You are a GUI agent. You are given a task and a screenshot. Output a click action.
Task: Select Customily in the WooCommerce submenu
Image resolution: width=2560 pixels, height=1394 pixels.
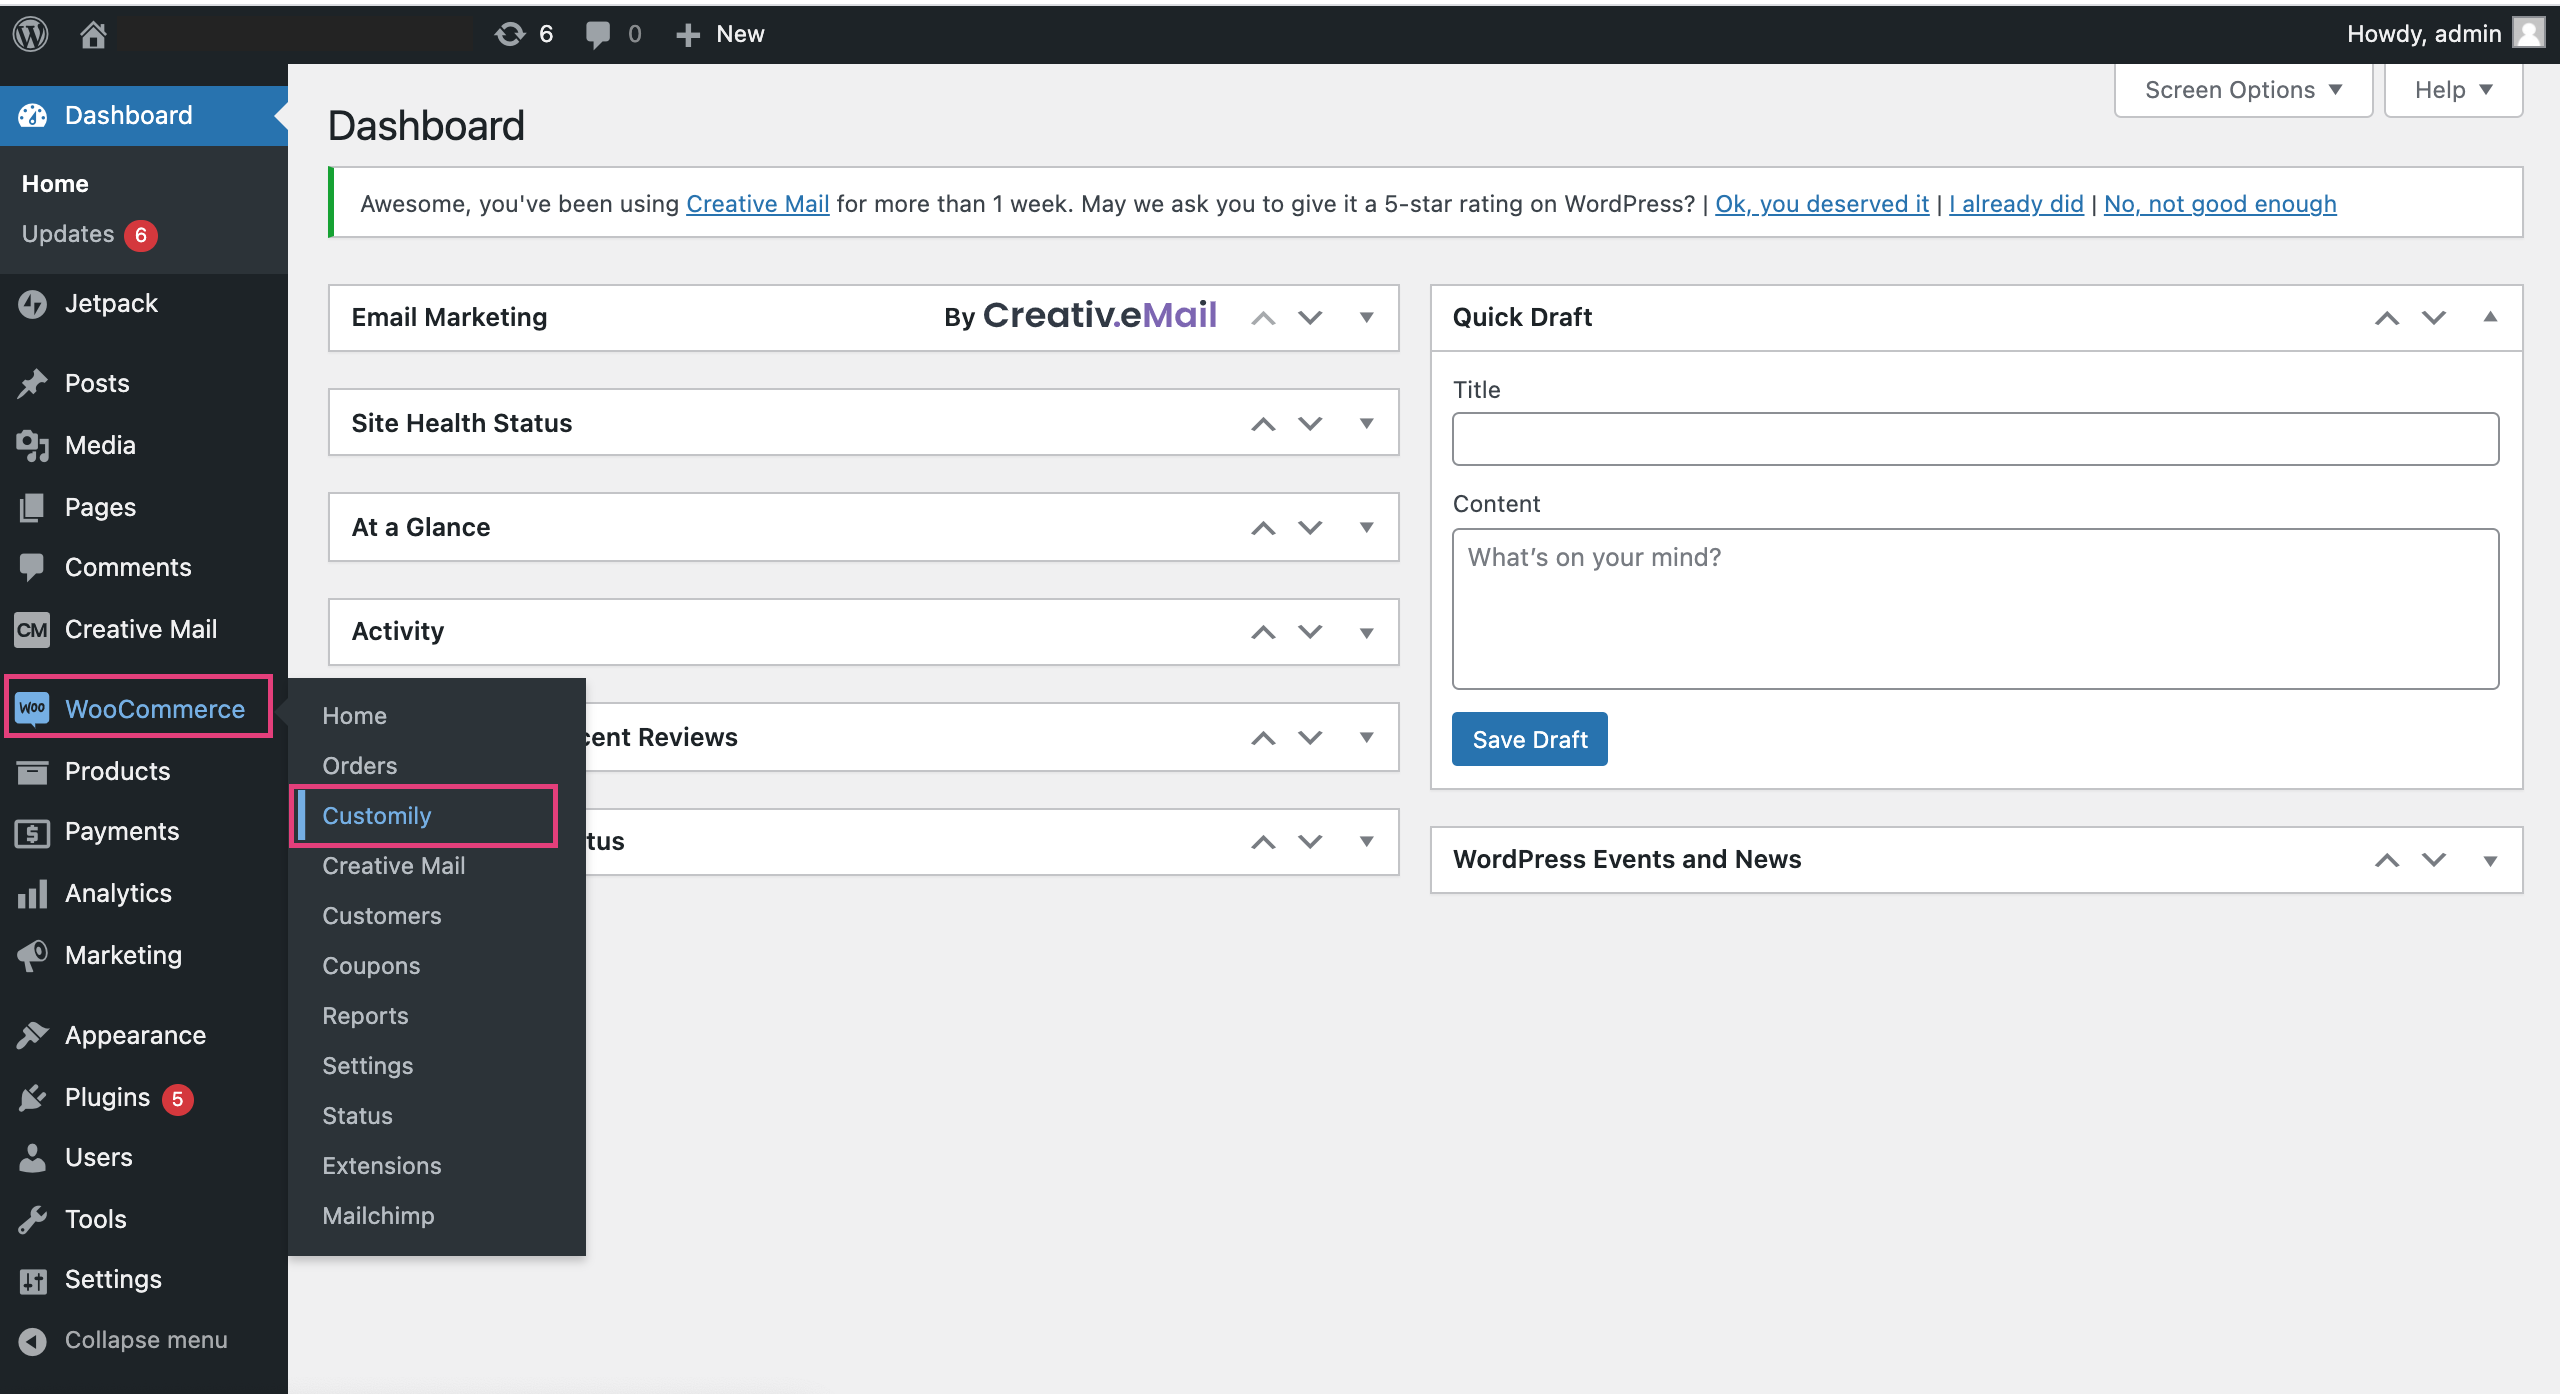[377, 815]
